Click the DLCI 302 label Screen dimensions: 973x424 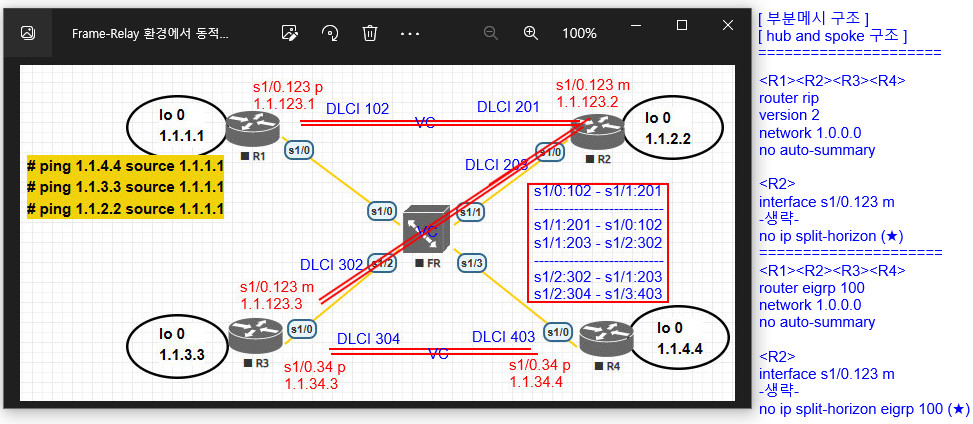click(x=331, y=265)
